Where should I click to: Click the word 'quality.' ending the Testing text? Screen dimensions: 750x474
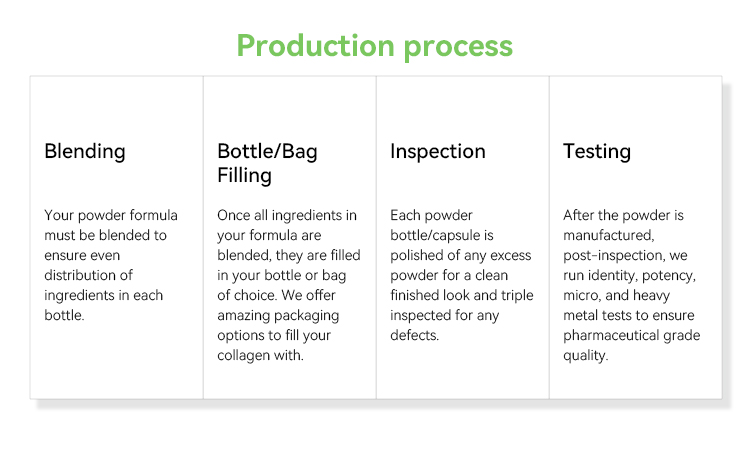[585, 355]
